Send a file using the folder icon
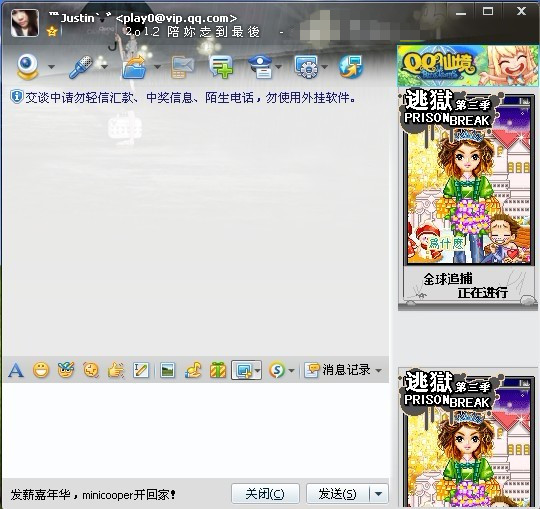The height and width of the screenshot is (509, 540). [134, 67]
